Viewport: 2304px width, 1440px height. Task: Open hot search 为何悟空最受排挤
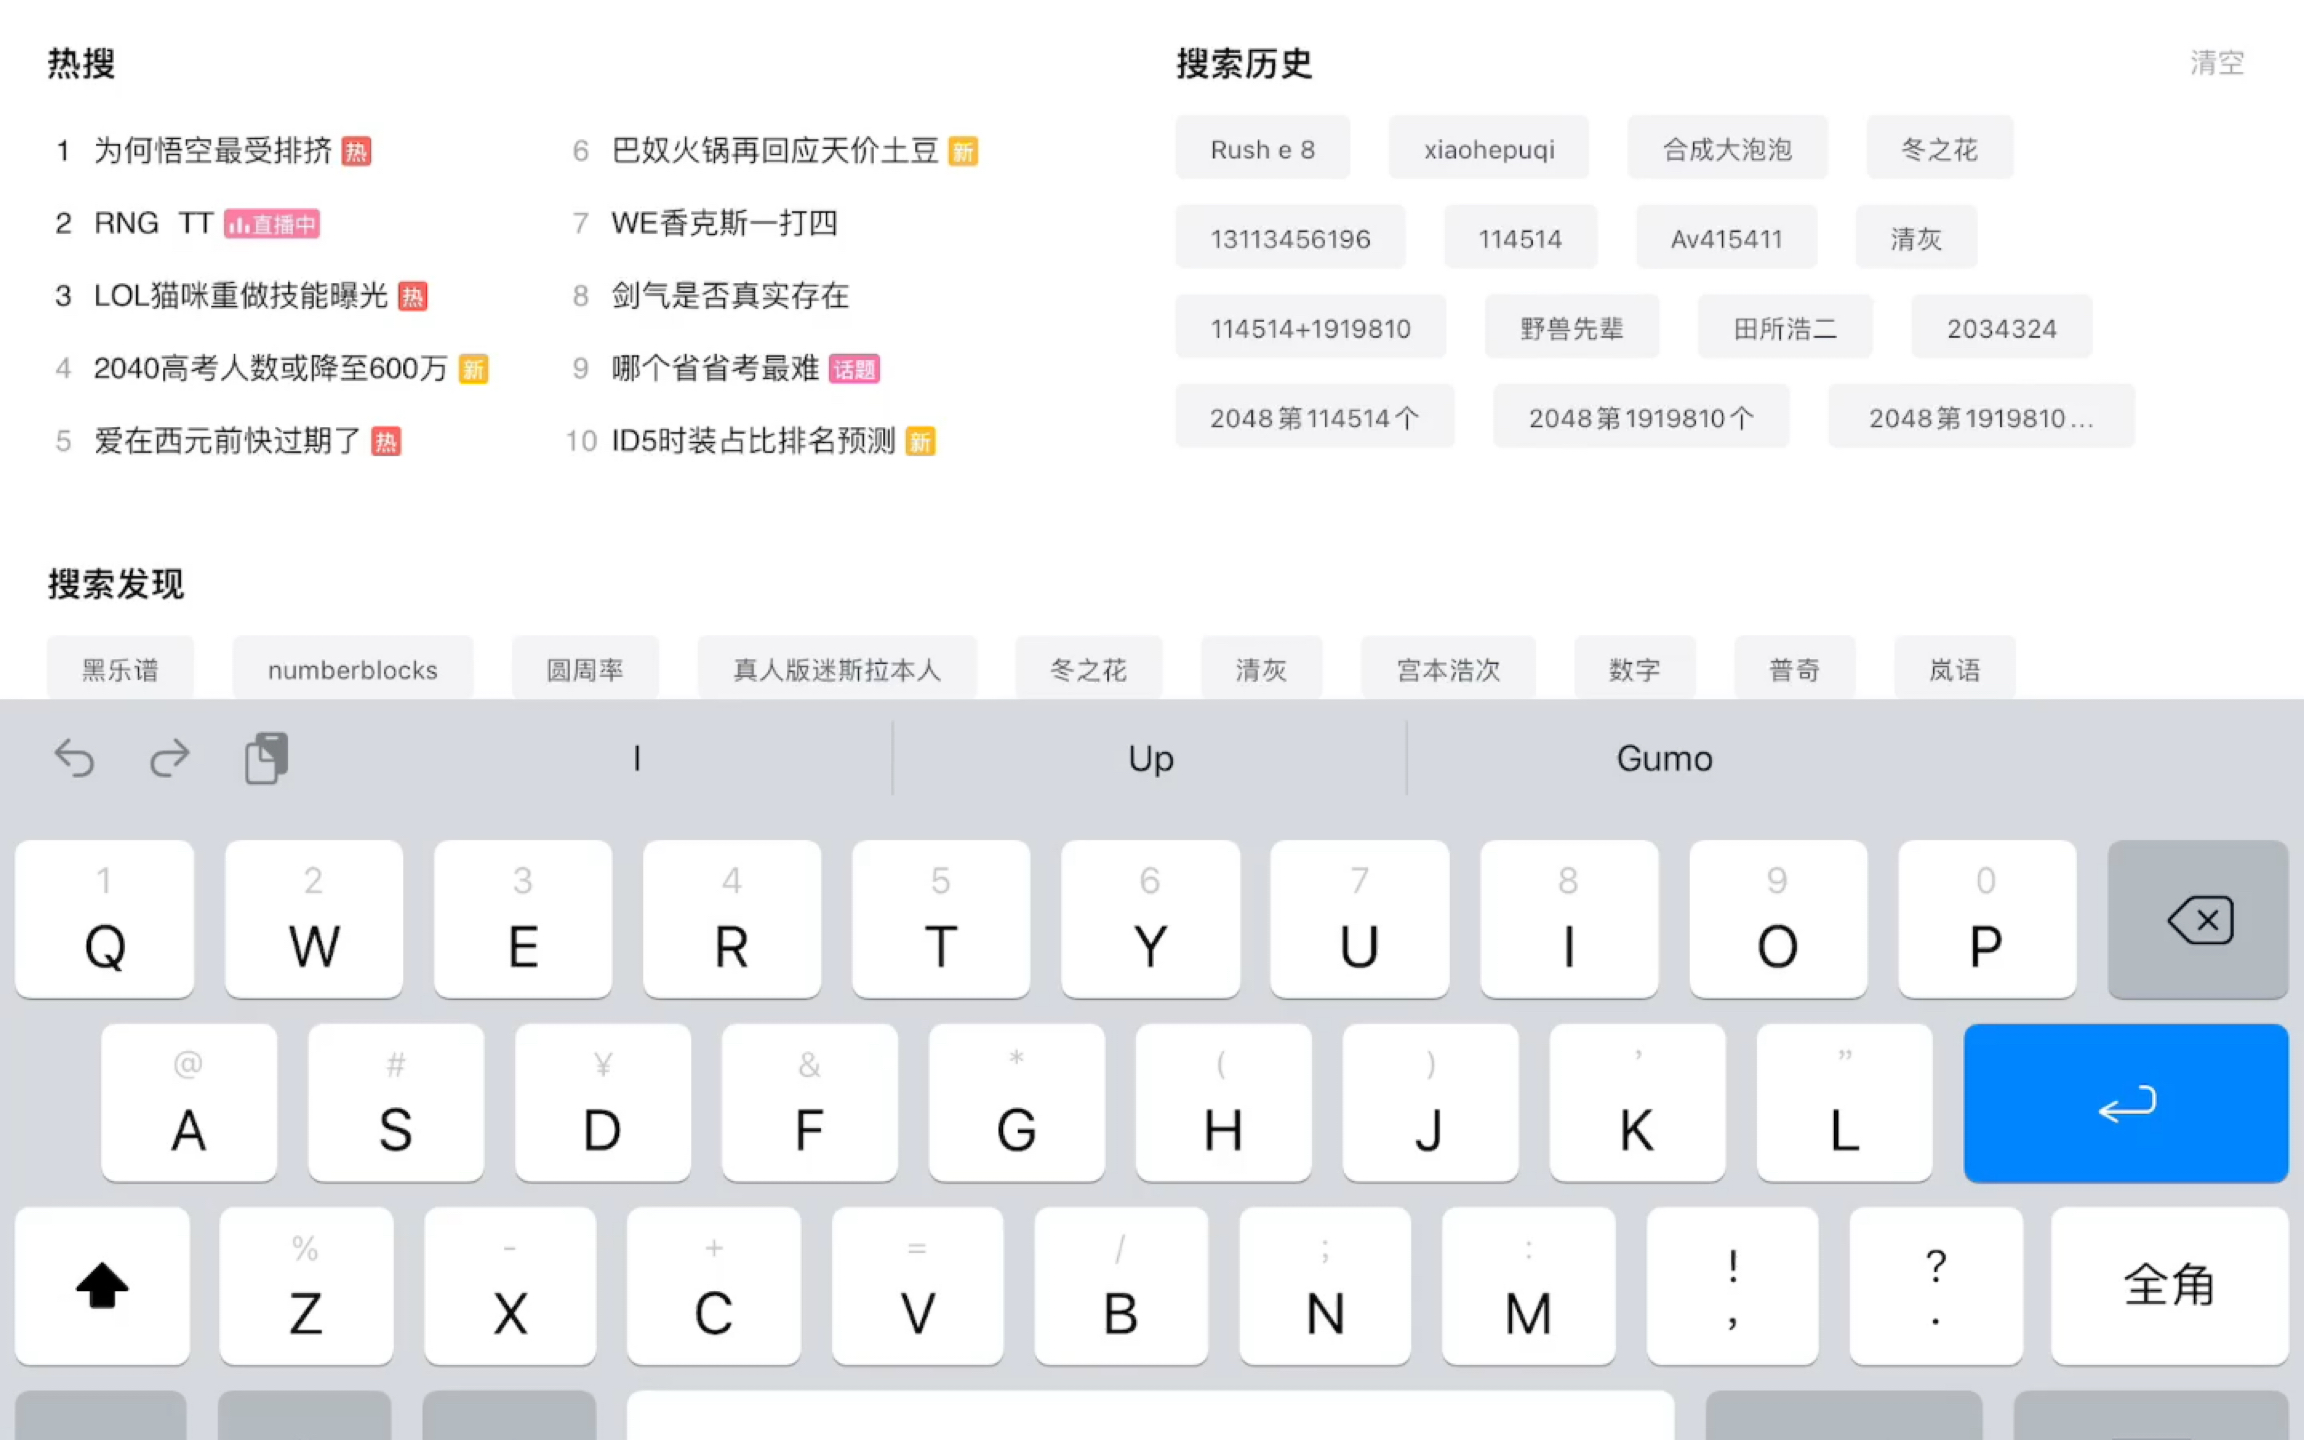click(x=213, y=151)
